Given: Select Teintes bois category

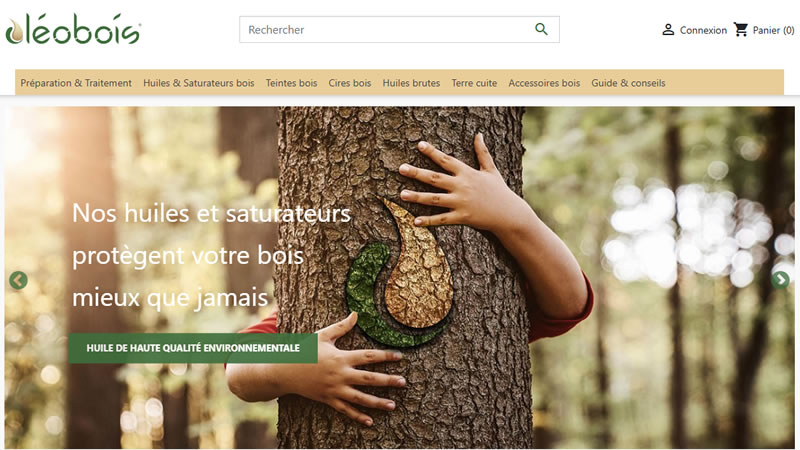Looking at the screenshot, I should coord(291,83).
